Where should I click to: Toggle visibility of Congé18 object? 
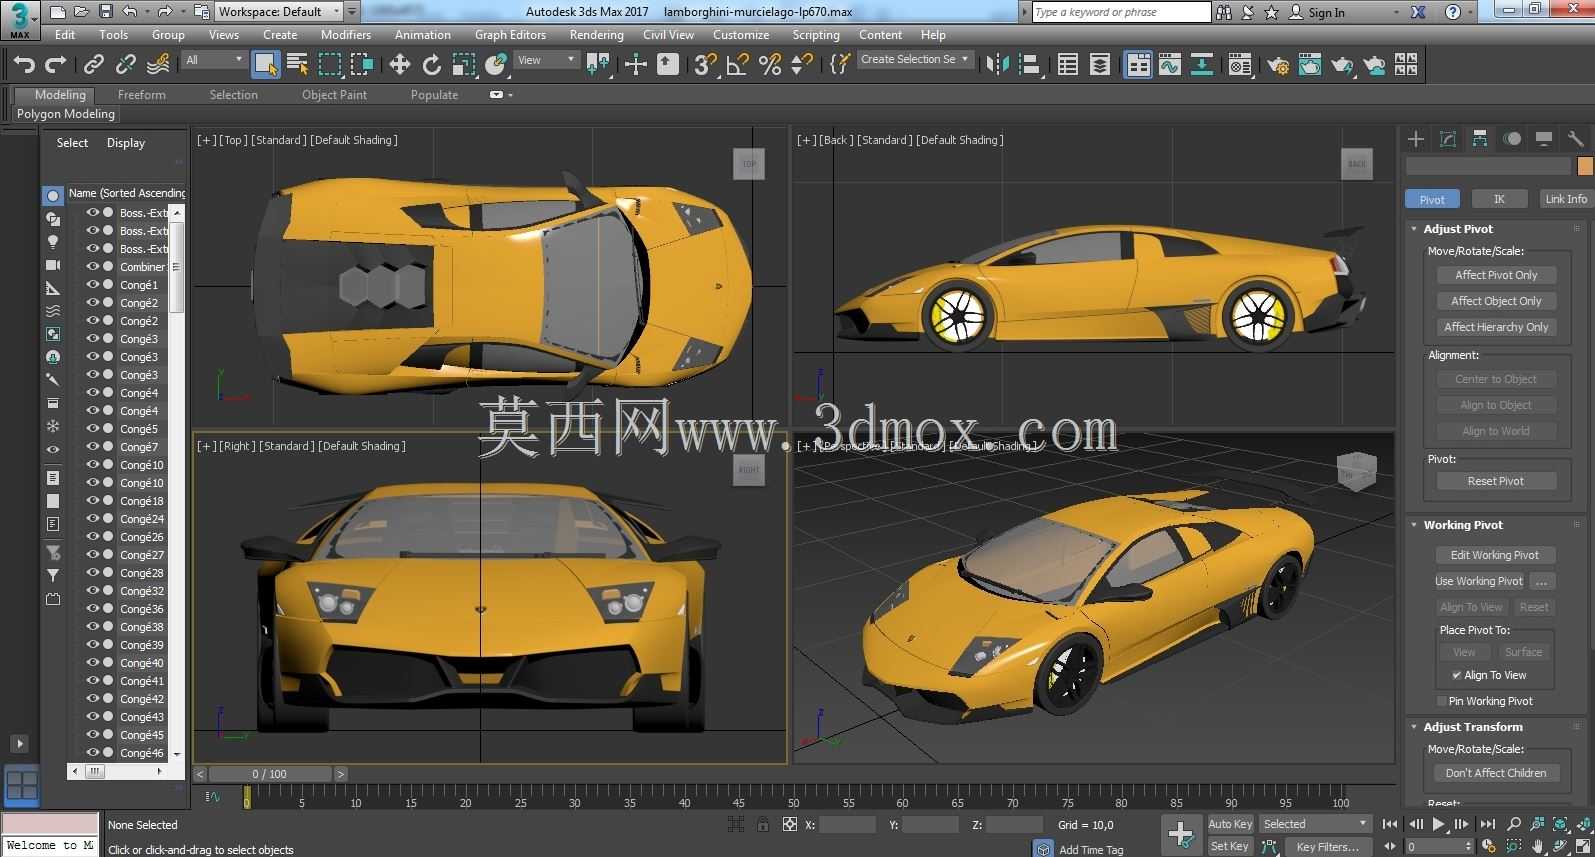[x=92, y=501]
